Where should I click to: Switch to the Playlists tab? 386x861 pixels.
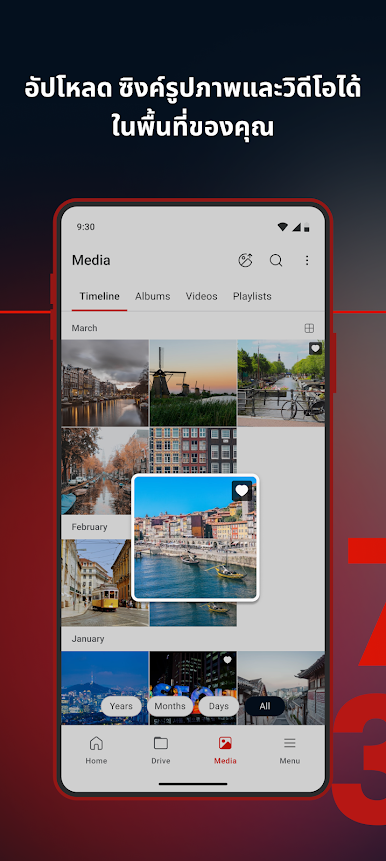tap(252, 297)
